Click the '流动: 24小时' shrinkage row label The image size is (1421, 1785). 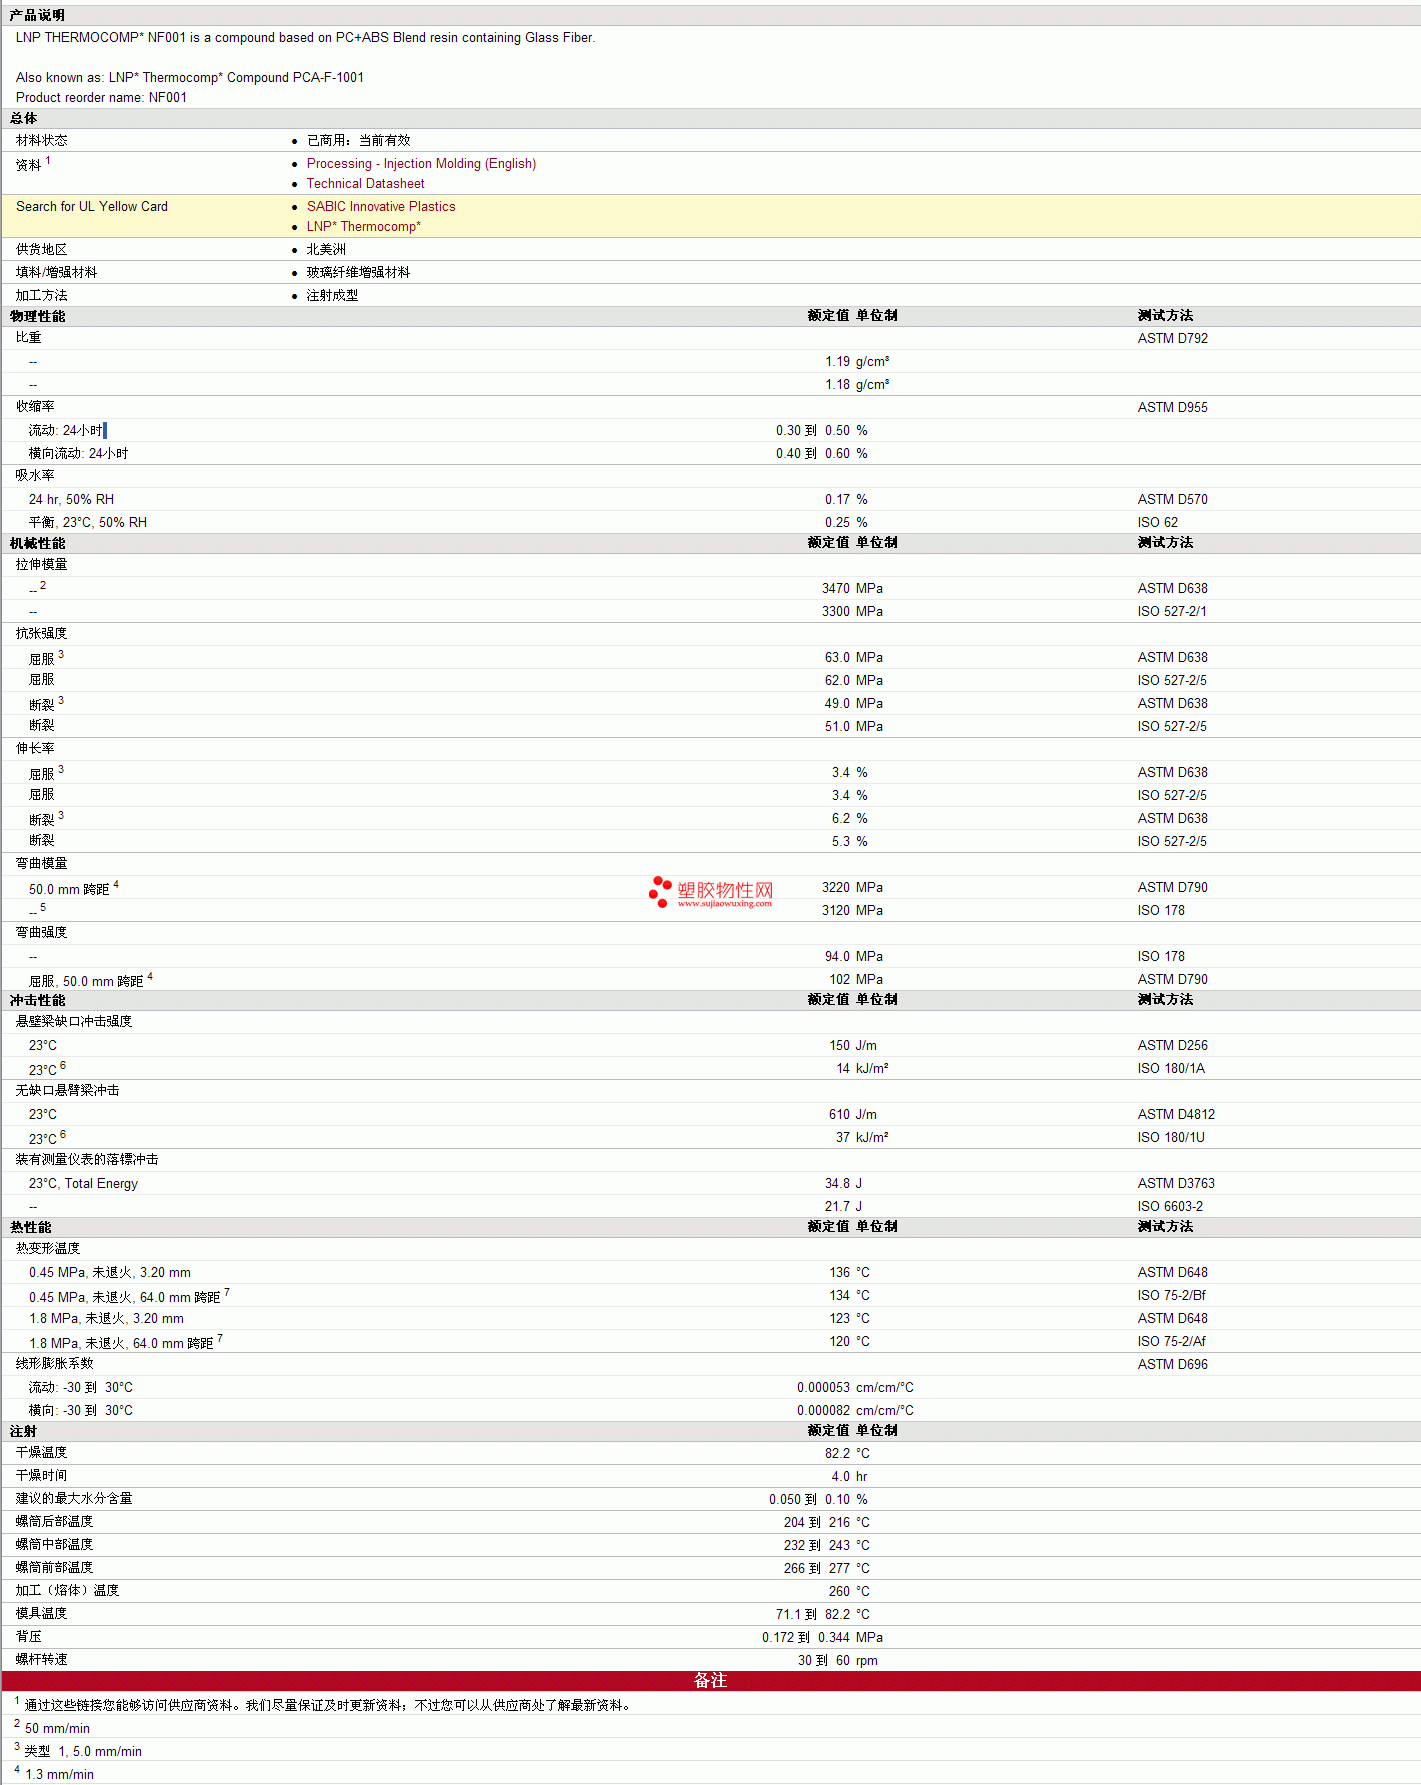click(x=65, y=431)
